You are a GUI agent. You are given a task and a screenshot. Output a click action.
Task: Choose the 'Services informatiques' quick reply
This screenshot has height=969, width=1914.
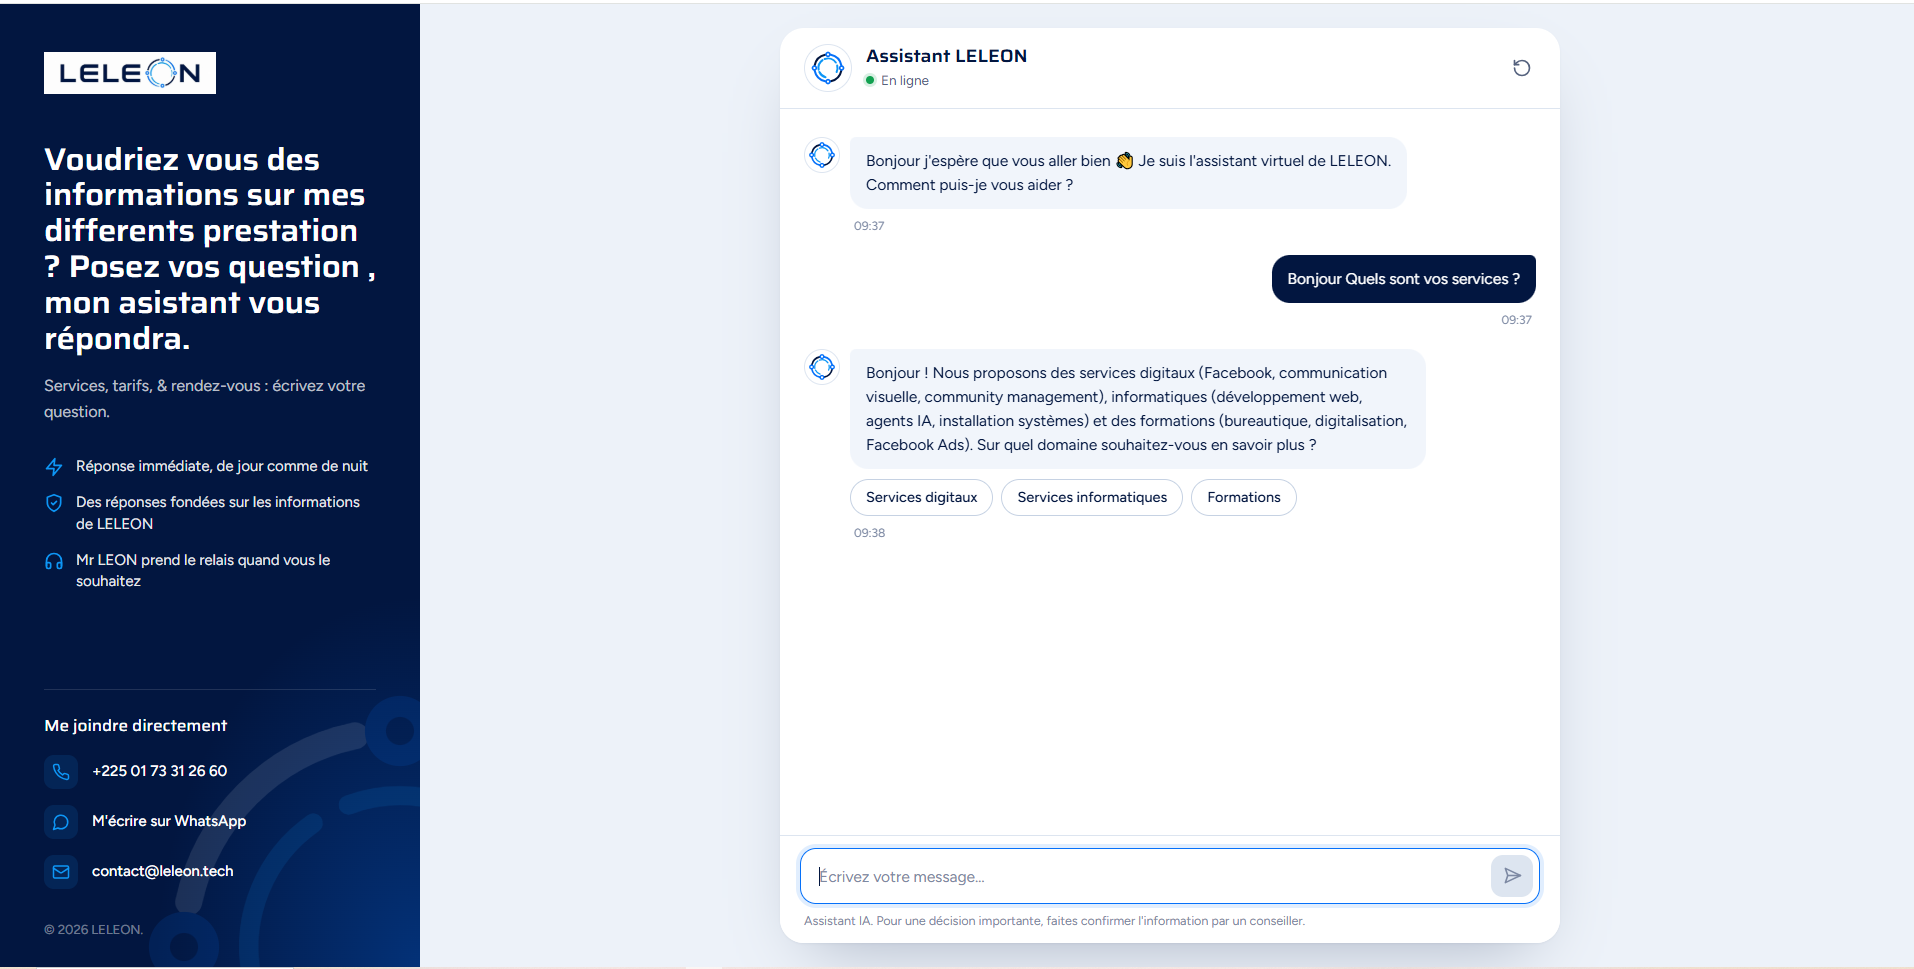click(x=1092, y=497)
